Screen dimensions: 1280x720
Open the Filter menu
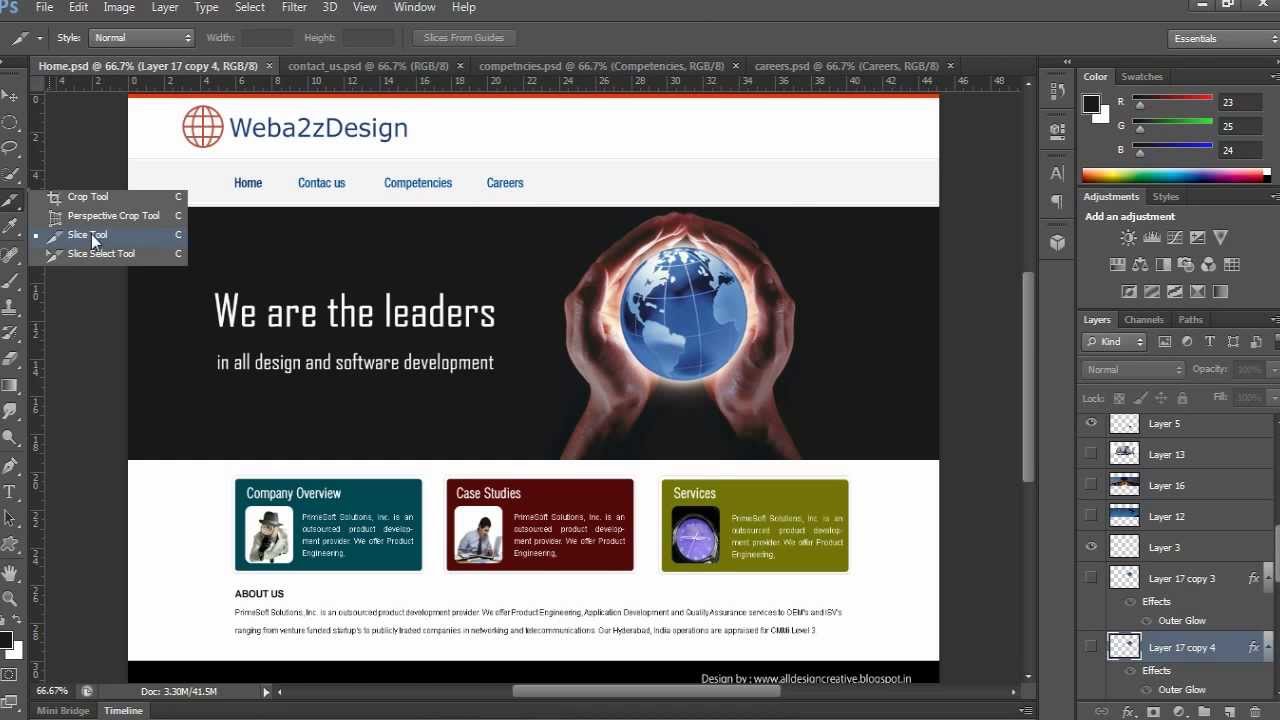click(294, 7)
